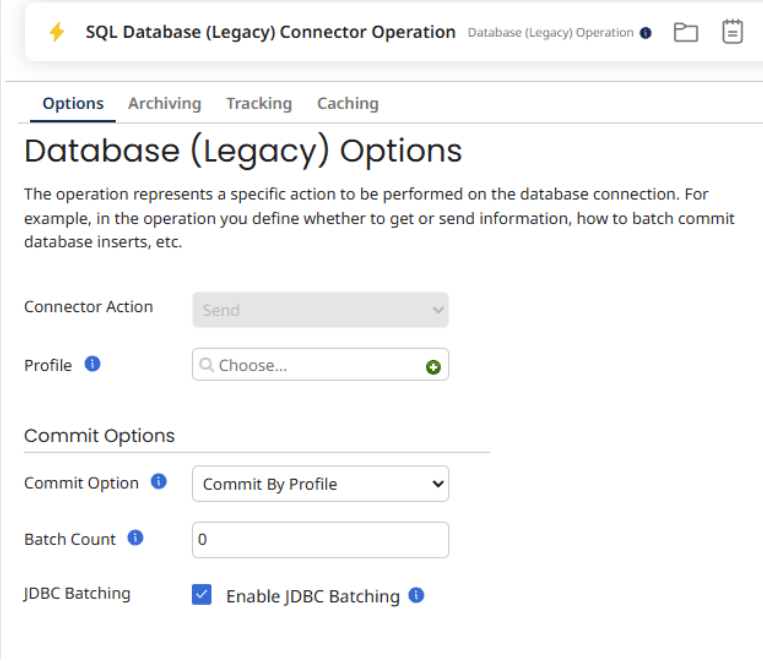The image size is (763, 662).
Task: Click the Commit Option info icon
Action: click(158, 482)
